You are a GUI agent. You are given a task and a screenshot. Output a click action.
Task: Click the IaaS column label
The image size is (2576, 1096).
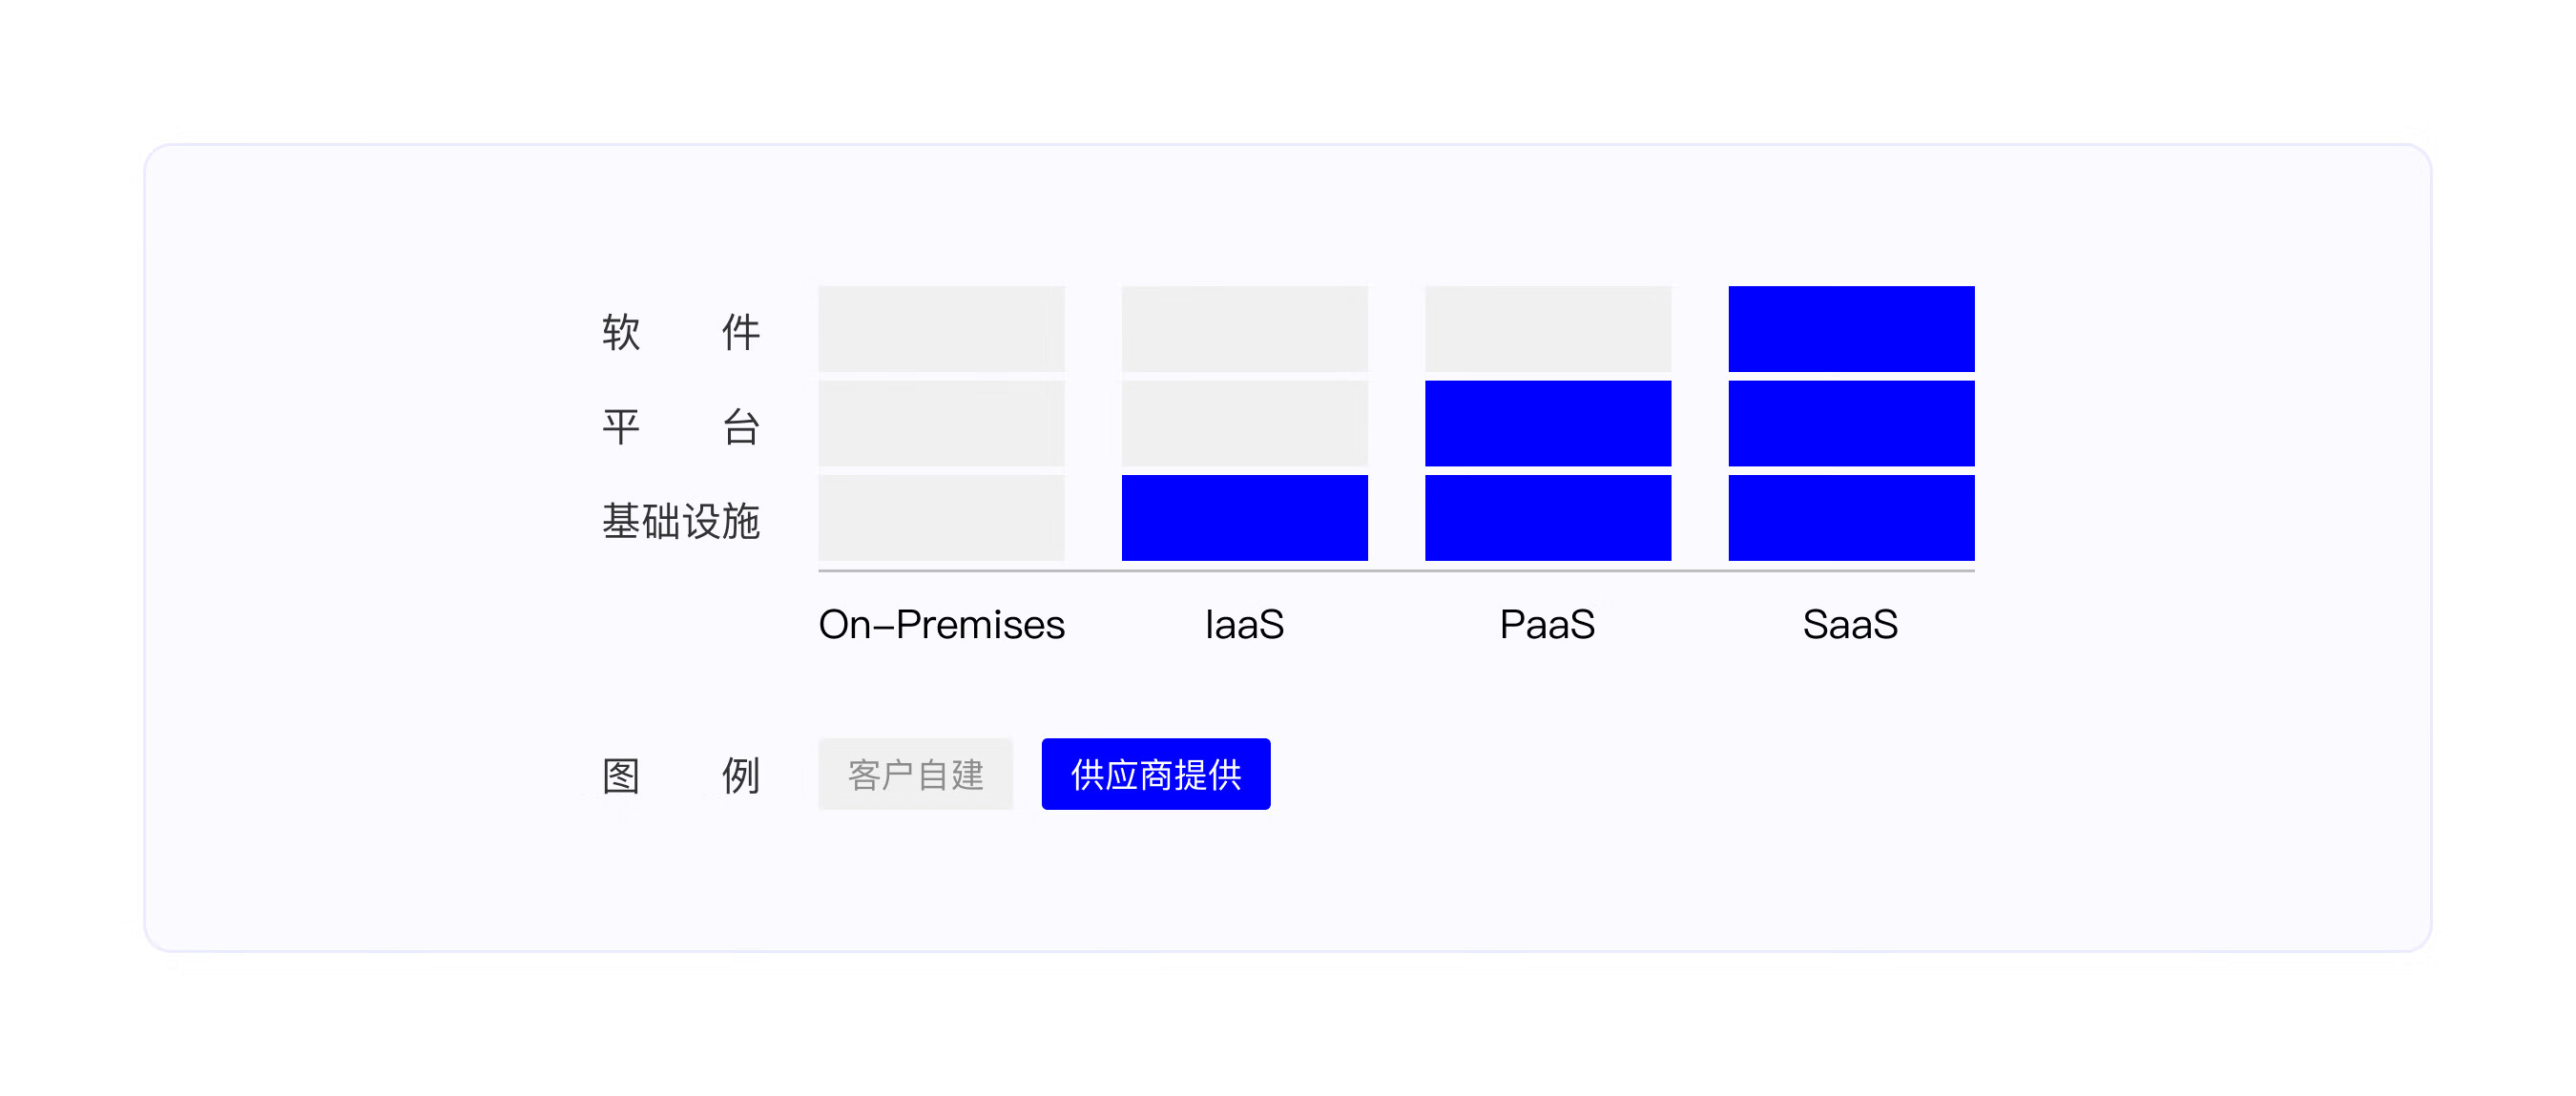(1245, 624)
